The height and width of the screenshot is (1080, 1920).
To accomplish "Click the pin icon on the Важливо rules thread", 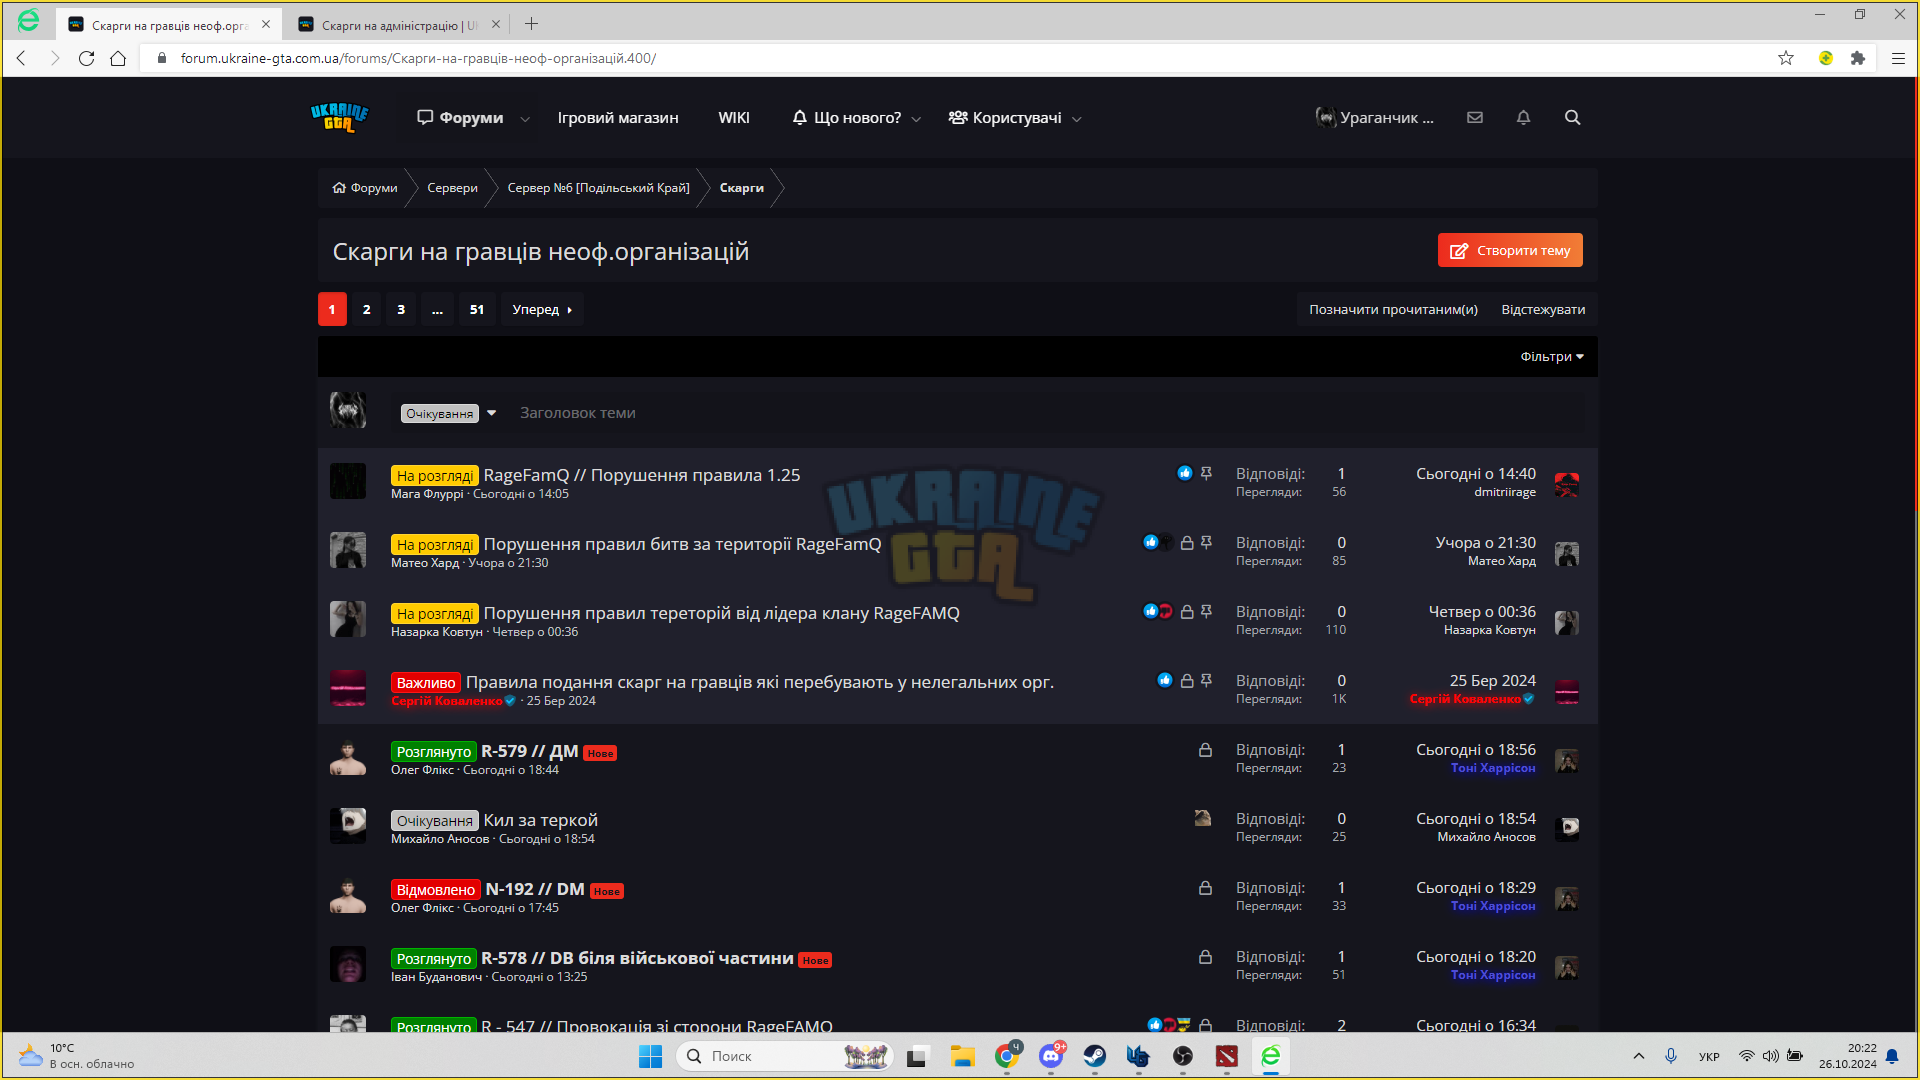I will [1207, 680].
